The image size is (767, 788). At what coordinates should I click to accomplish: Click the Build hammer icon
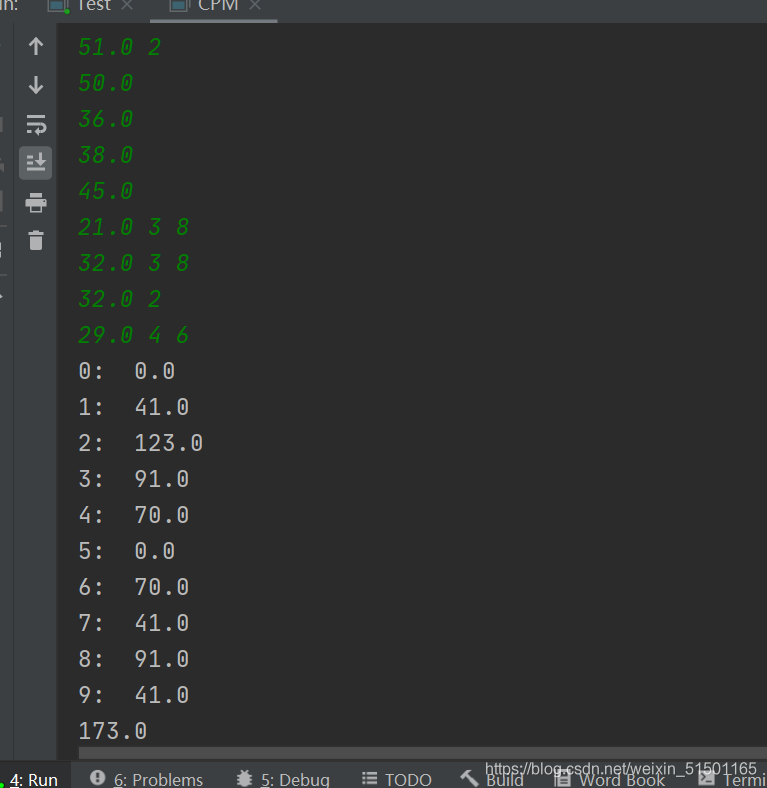[x=469, y=778]
